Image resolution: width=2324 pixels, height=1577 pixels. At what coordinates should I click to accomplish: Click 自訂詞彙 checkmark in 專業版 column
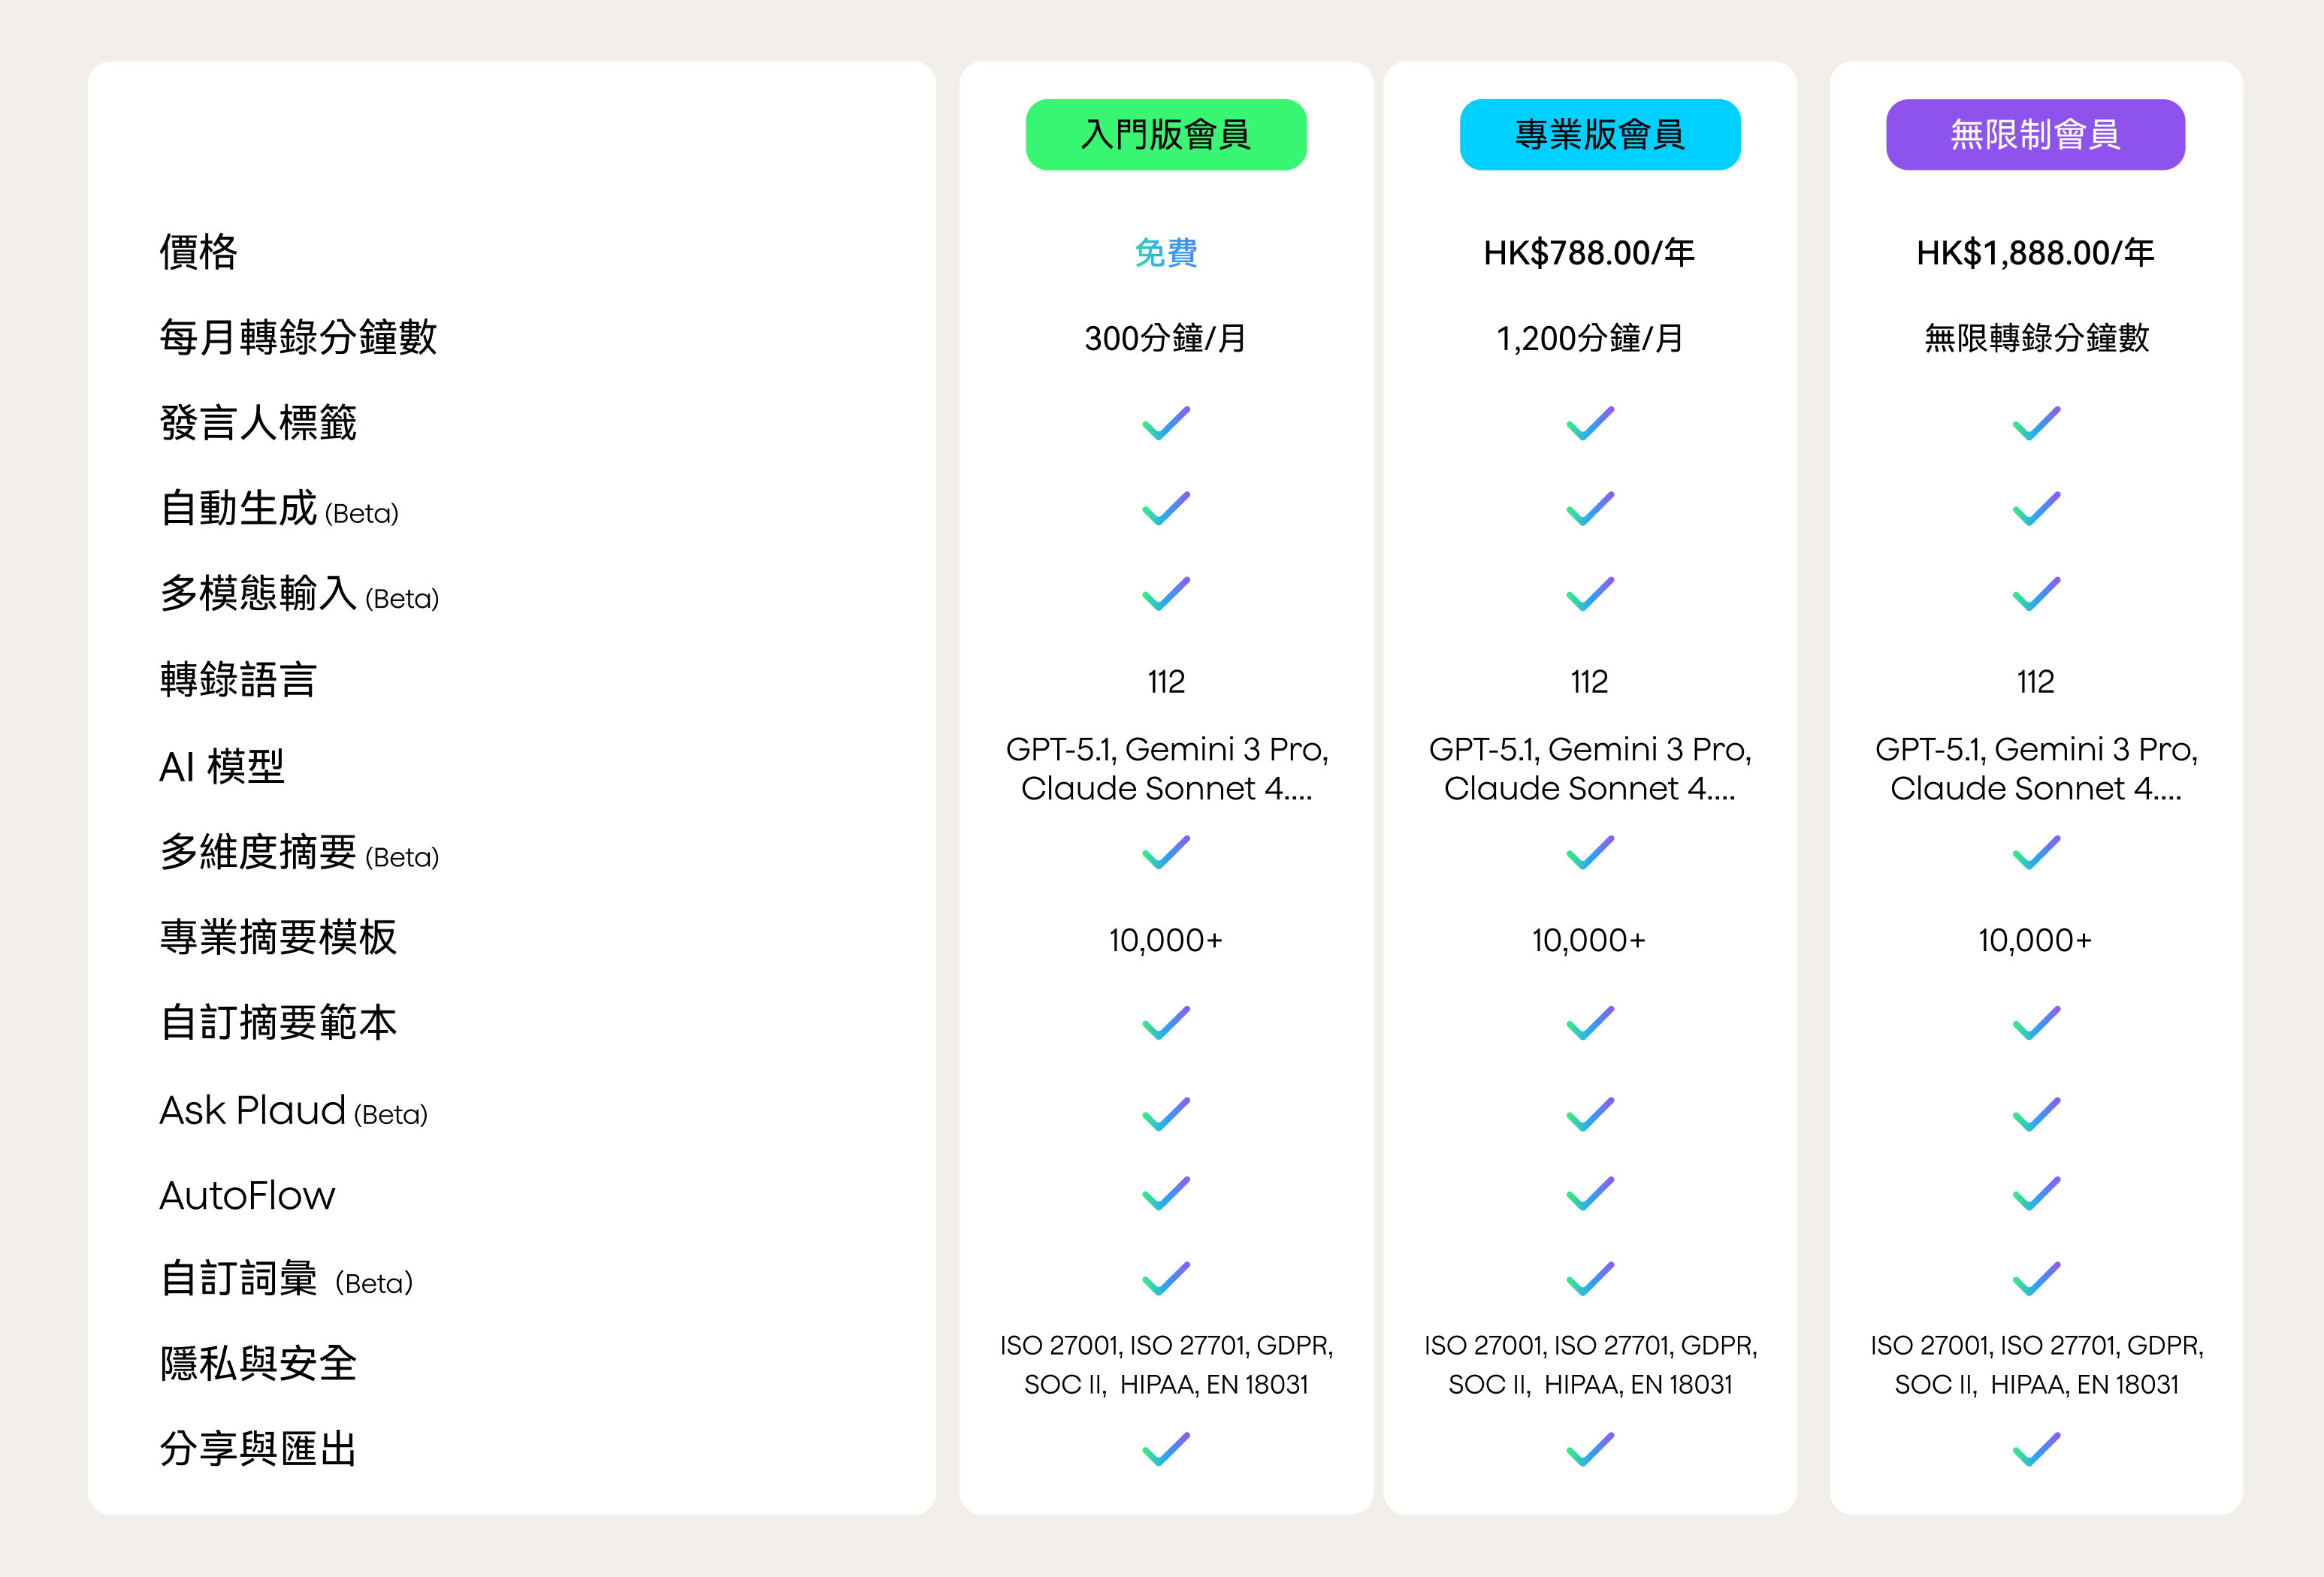[x=1590, y=1279]
